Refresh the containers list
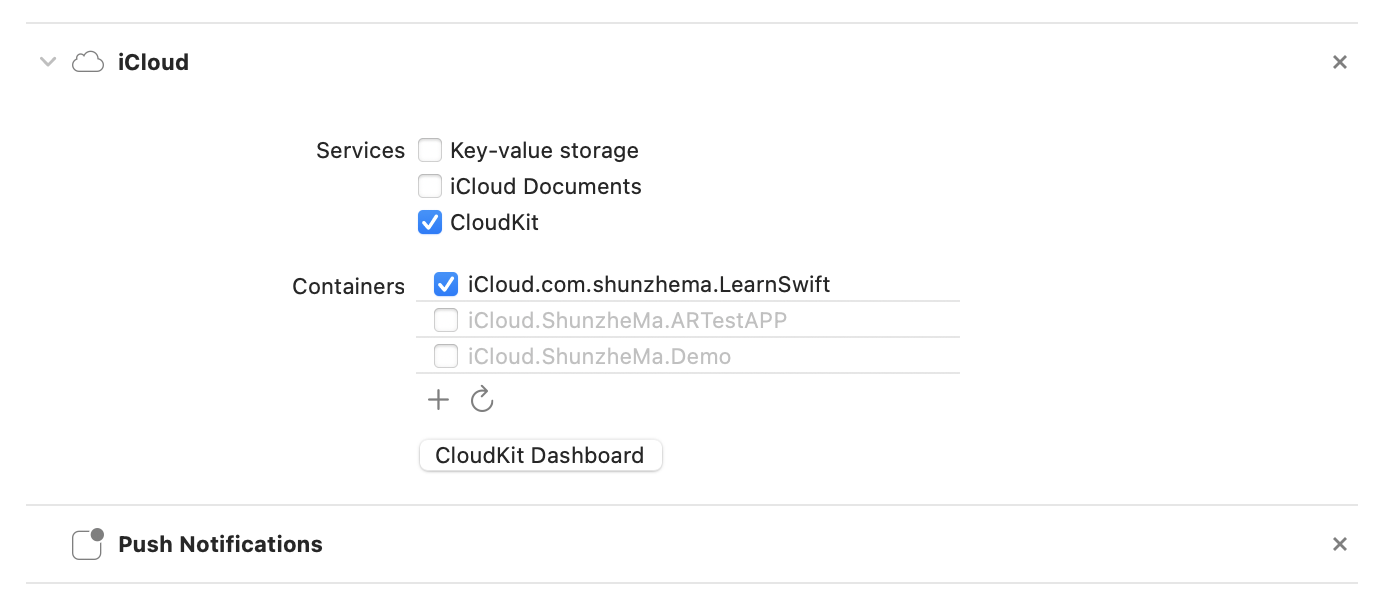Viewport: 1386px width, 608px height. [x=482, y=400]
